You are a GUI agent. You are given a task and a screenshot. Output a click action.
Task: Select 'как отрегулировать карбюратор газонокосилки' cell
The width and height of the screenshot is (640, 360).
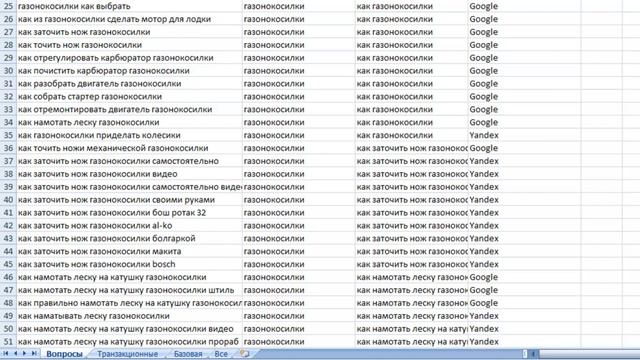(129, 58)
